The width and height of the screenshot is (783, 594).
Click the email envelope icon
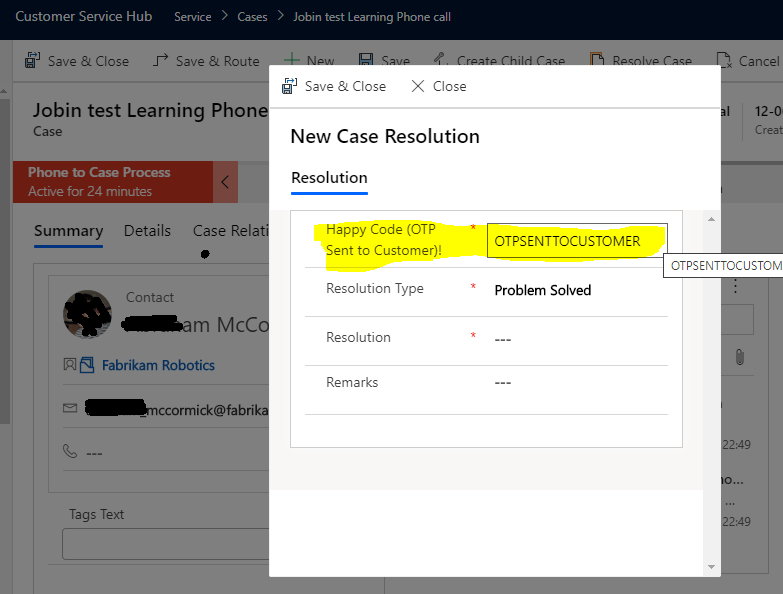70,408
